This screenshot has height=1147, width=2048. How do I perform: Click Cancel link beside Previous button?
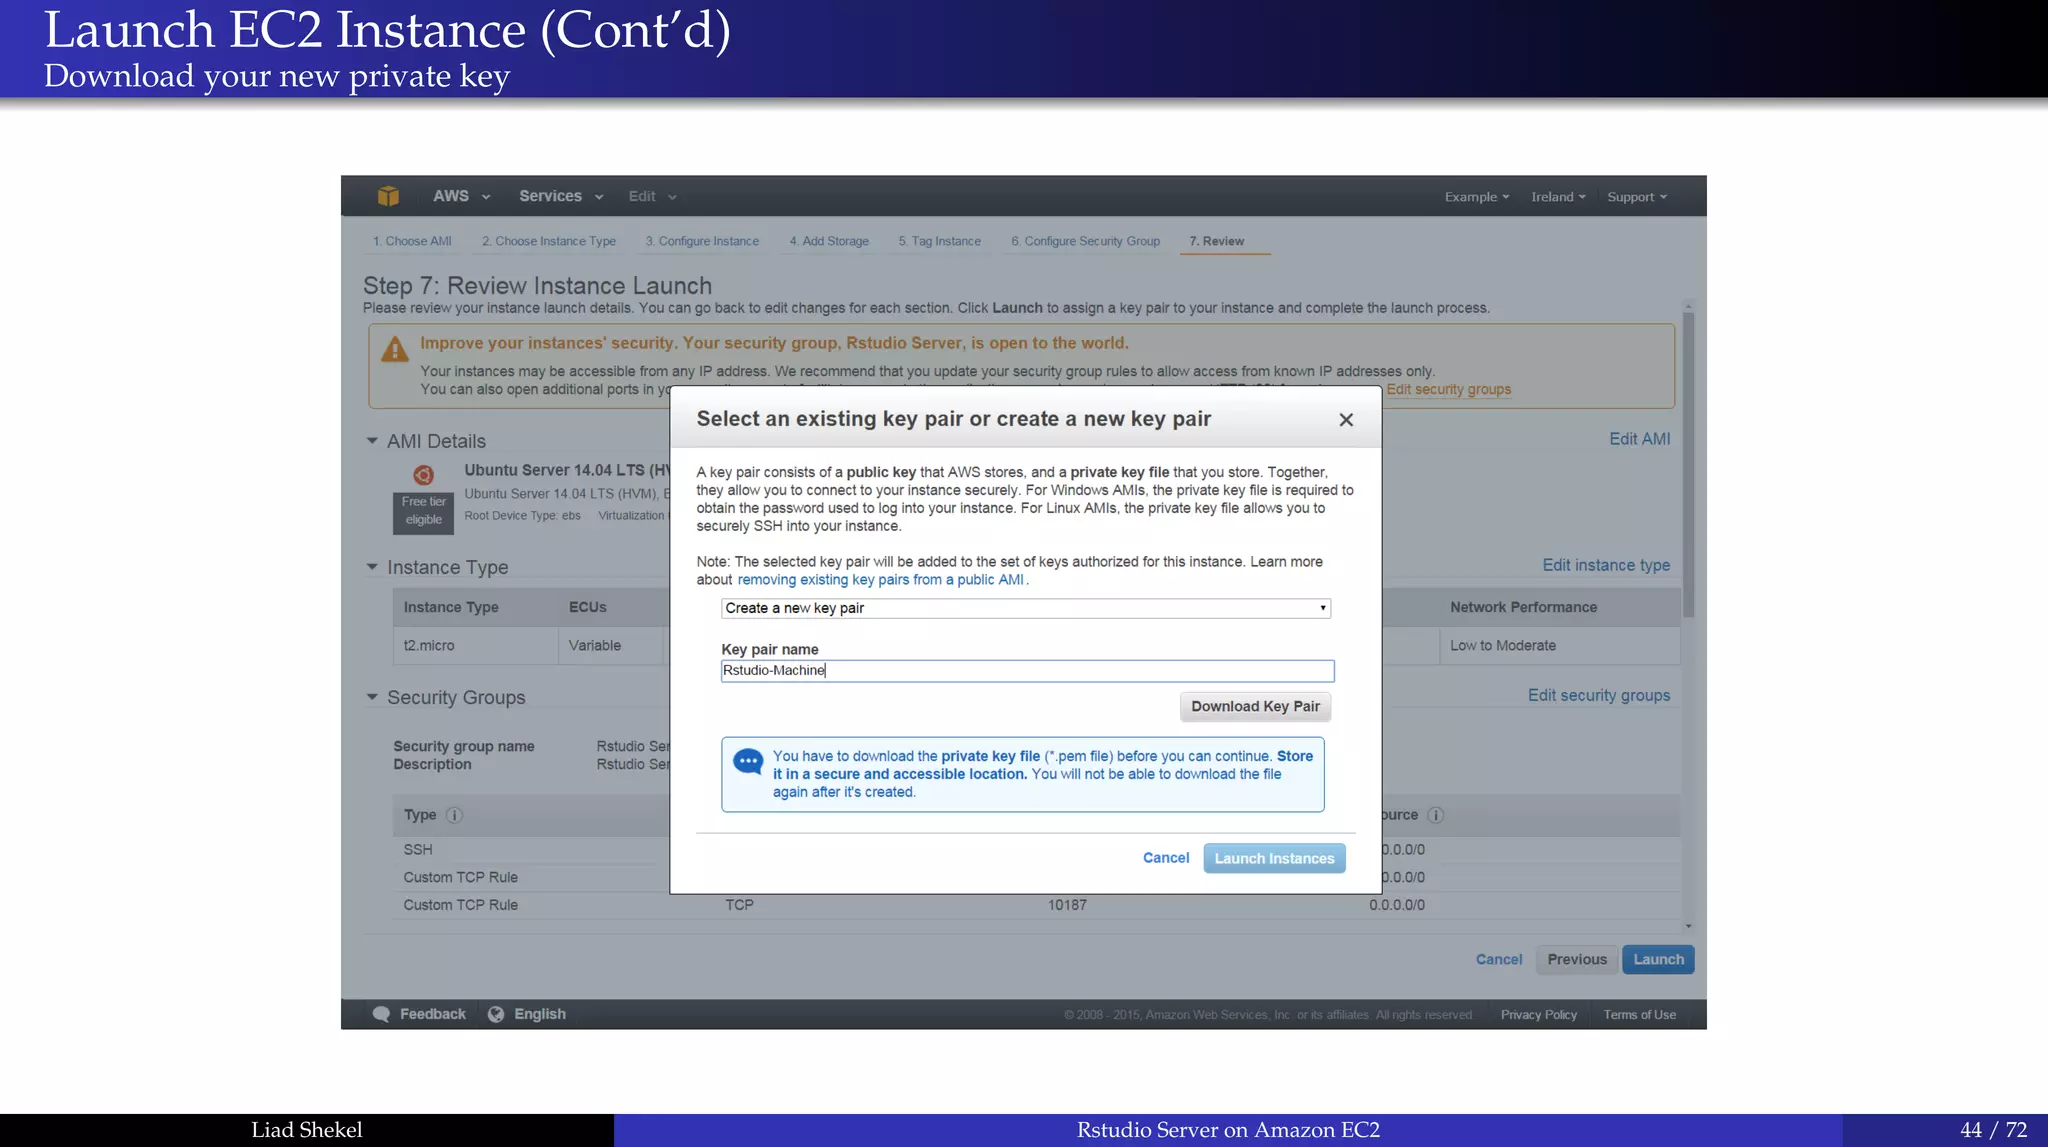(x=1499, y=960)
